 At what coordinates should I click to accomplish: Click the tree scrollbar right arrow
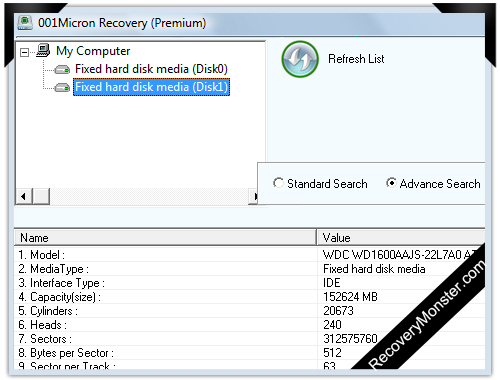(254, 196)
